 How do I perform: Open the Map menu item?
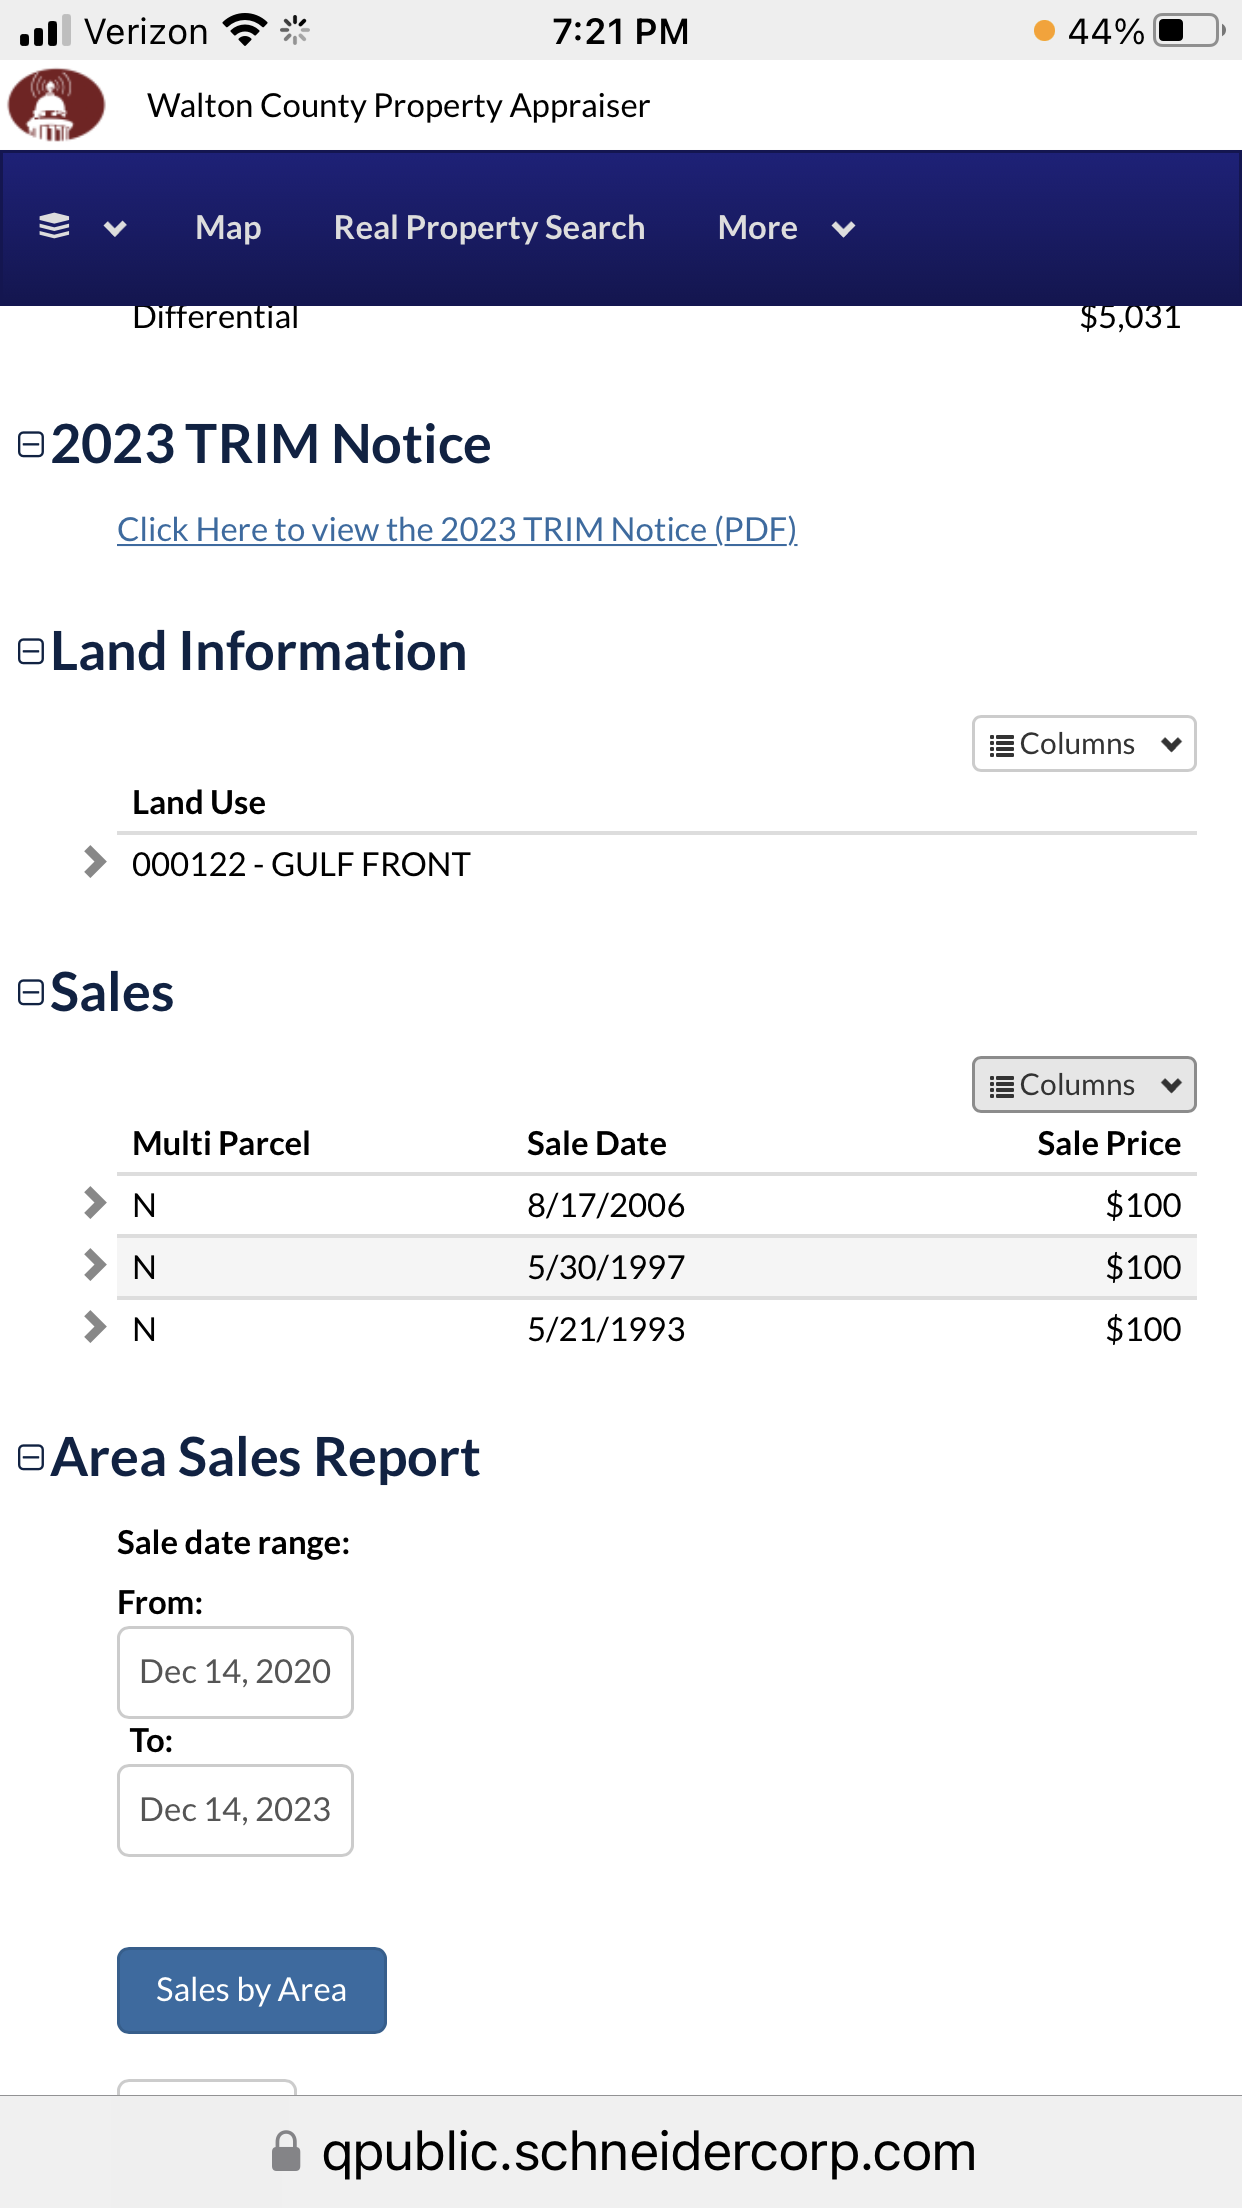point(229,228)
